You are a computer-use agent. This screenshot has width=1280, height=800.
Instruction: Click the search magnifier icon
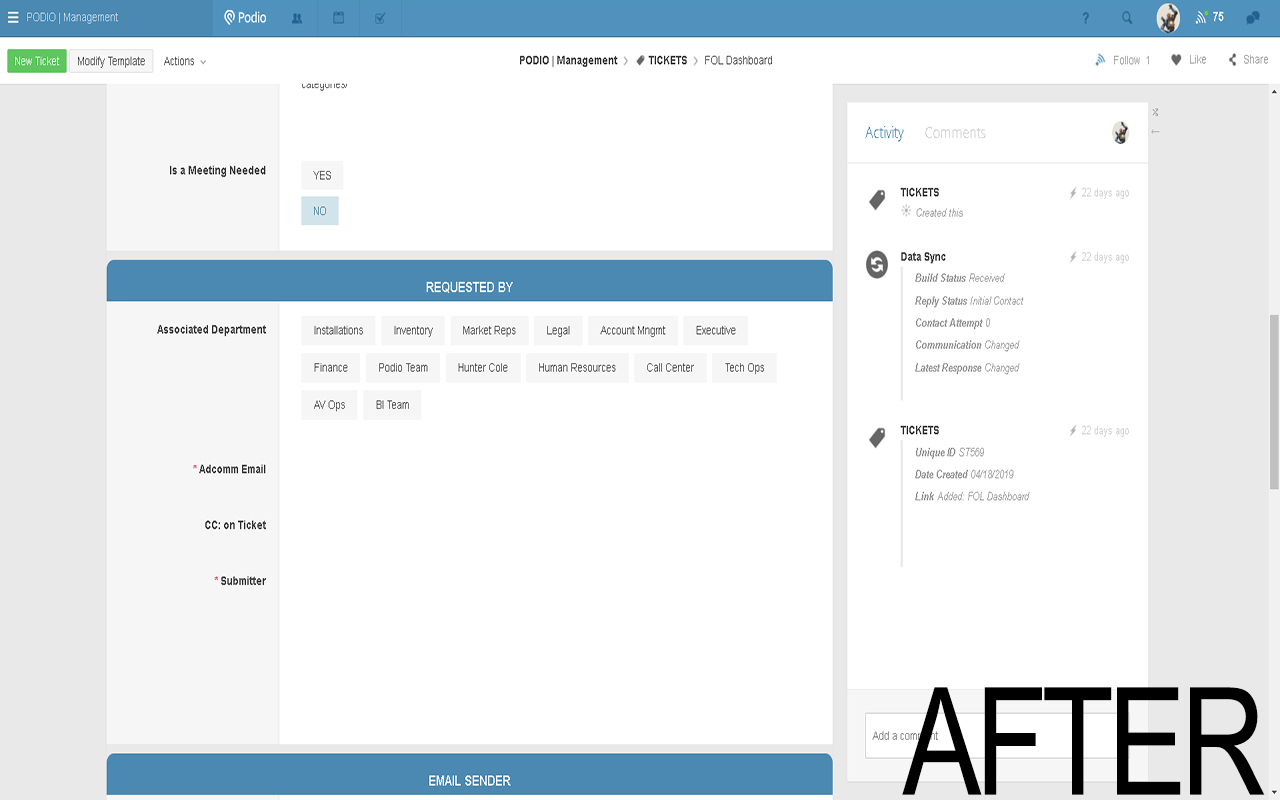pyautogui.click(x=1127, y=18)
